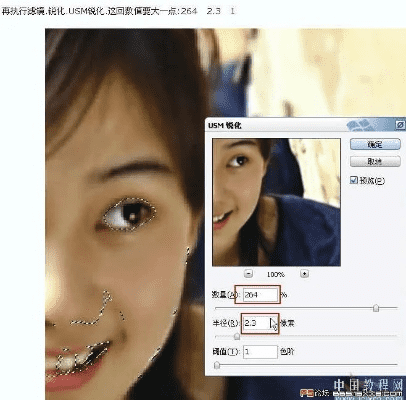Click the threshold slider handle
The image size is (406, 400).
pyautogui.click(x=217, y=365)
